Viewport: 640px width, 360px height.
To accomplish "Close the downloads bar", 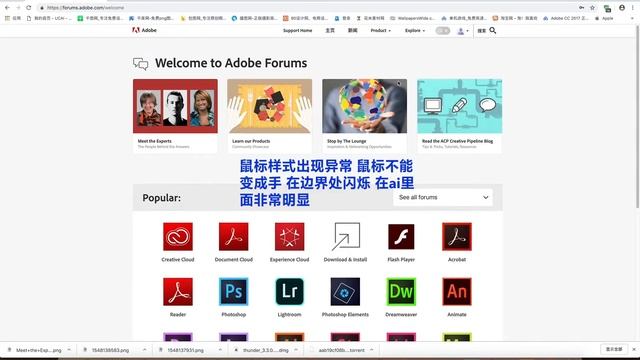I will pyautogui.click(x=634, y=349).
